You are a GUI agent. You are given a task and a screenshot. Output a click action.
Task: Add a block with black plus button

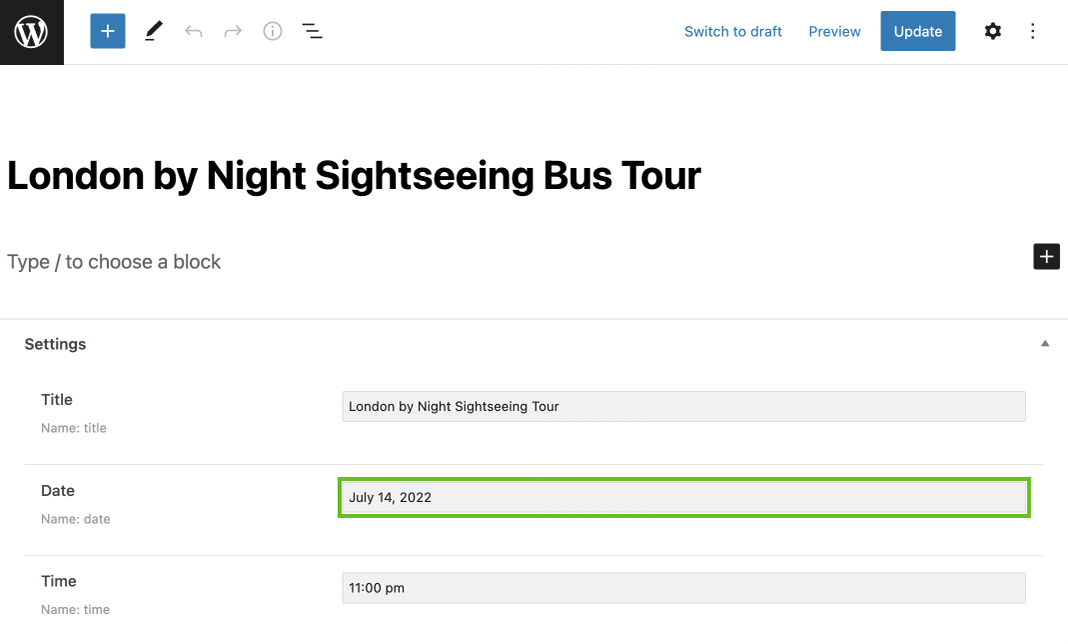1046,256
